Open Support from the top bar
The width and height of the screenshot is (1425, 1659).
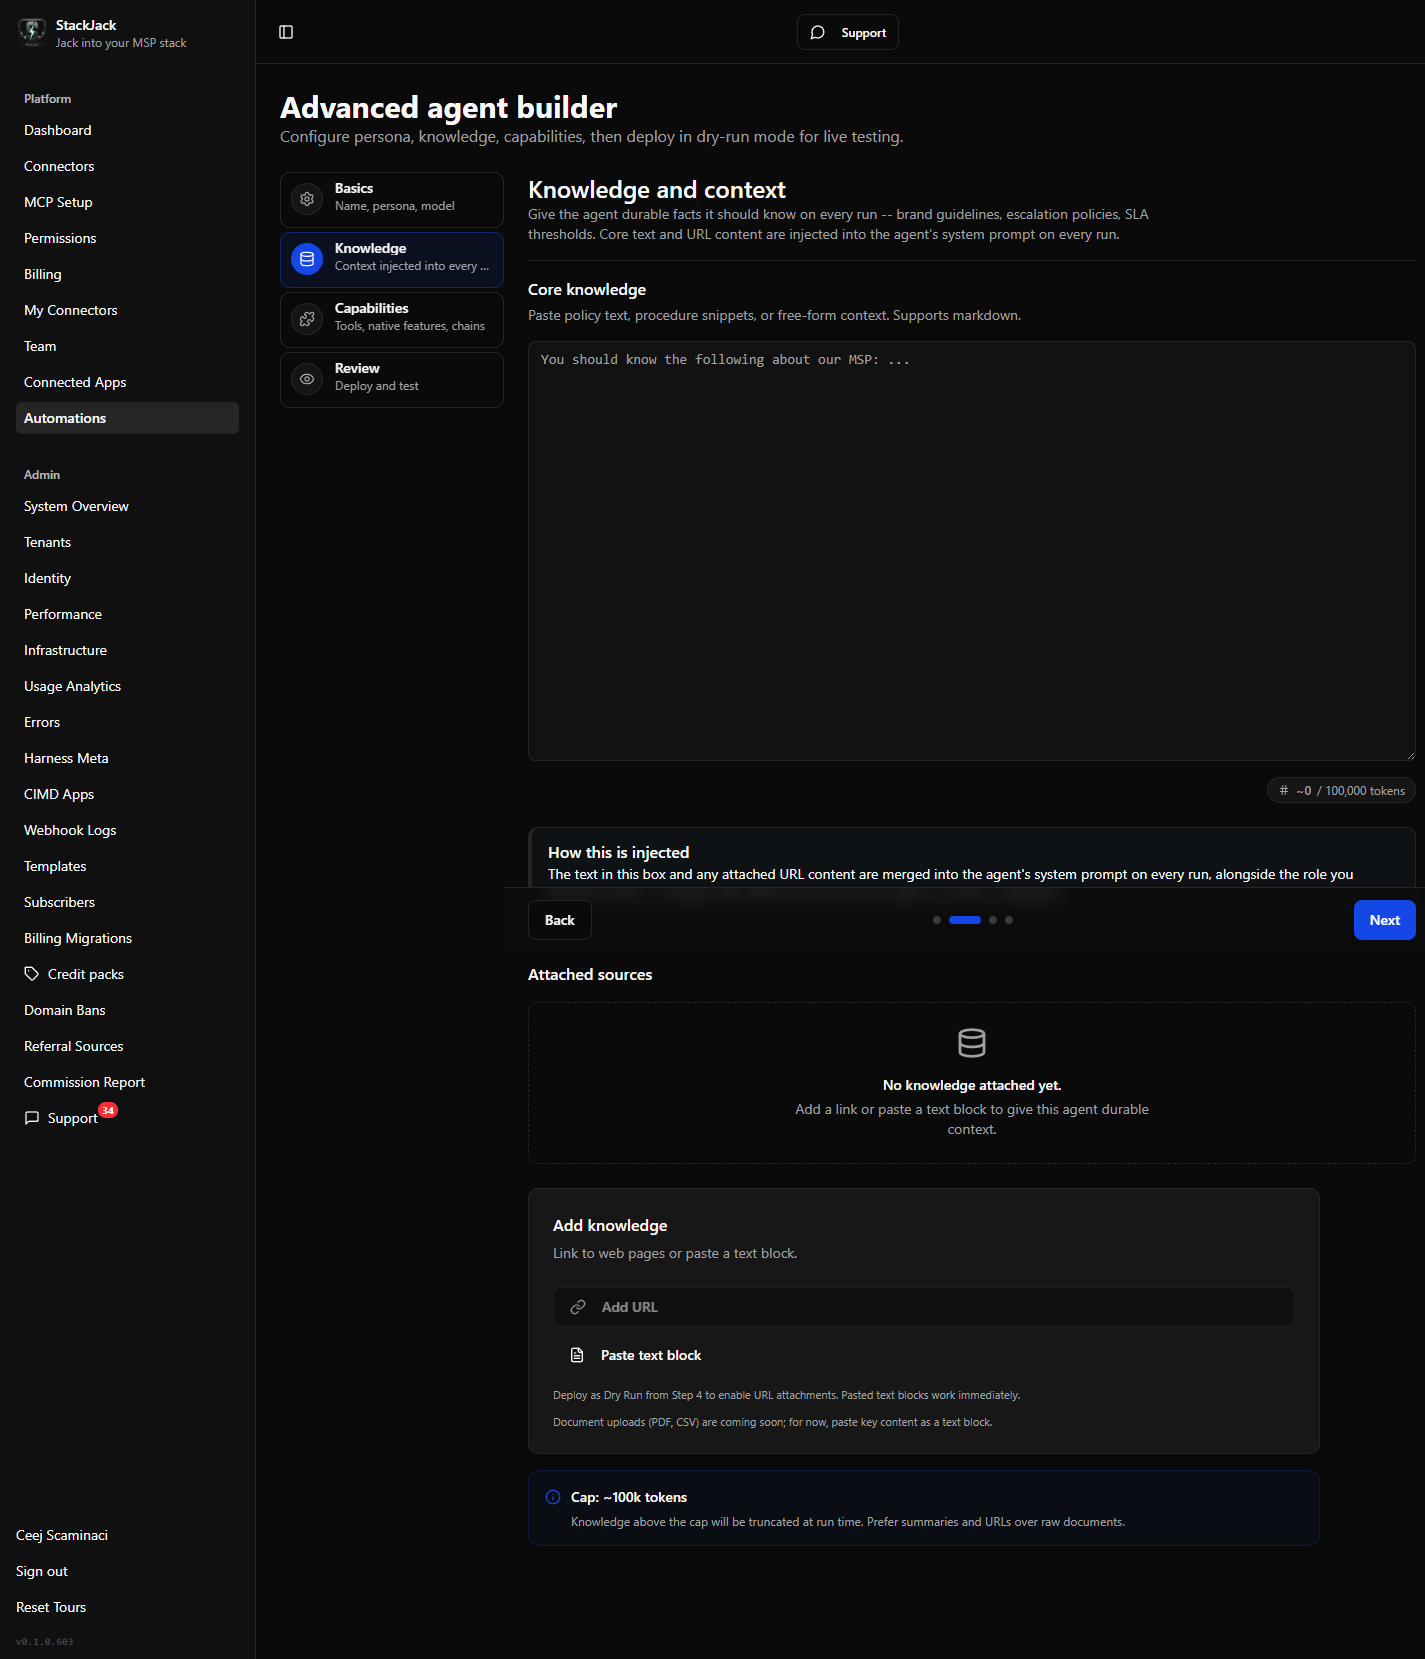[848, 32]
